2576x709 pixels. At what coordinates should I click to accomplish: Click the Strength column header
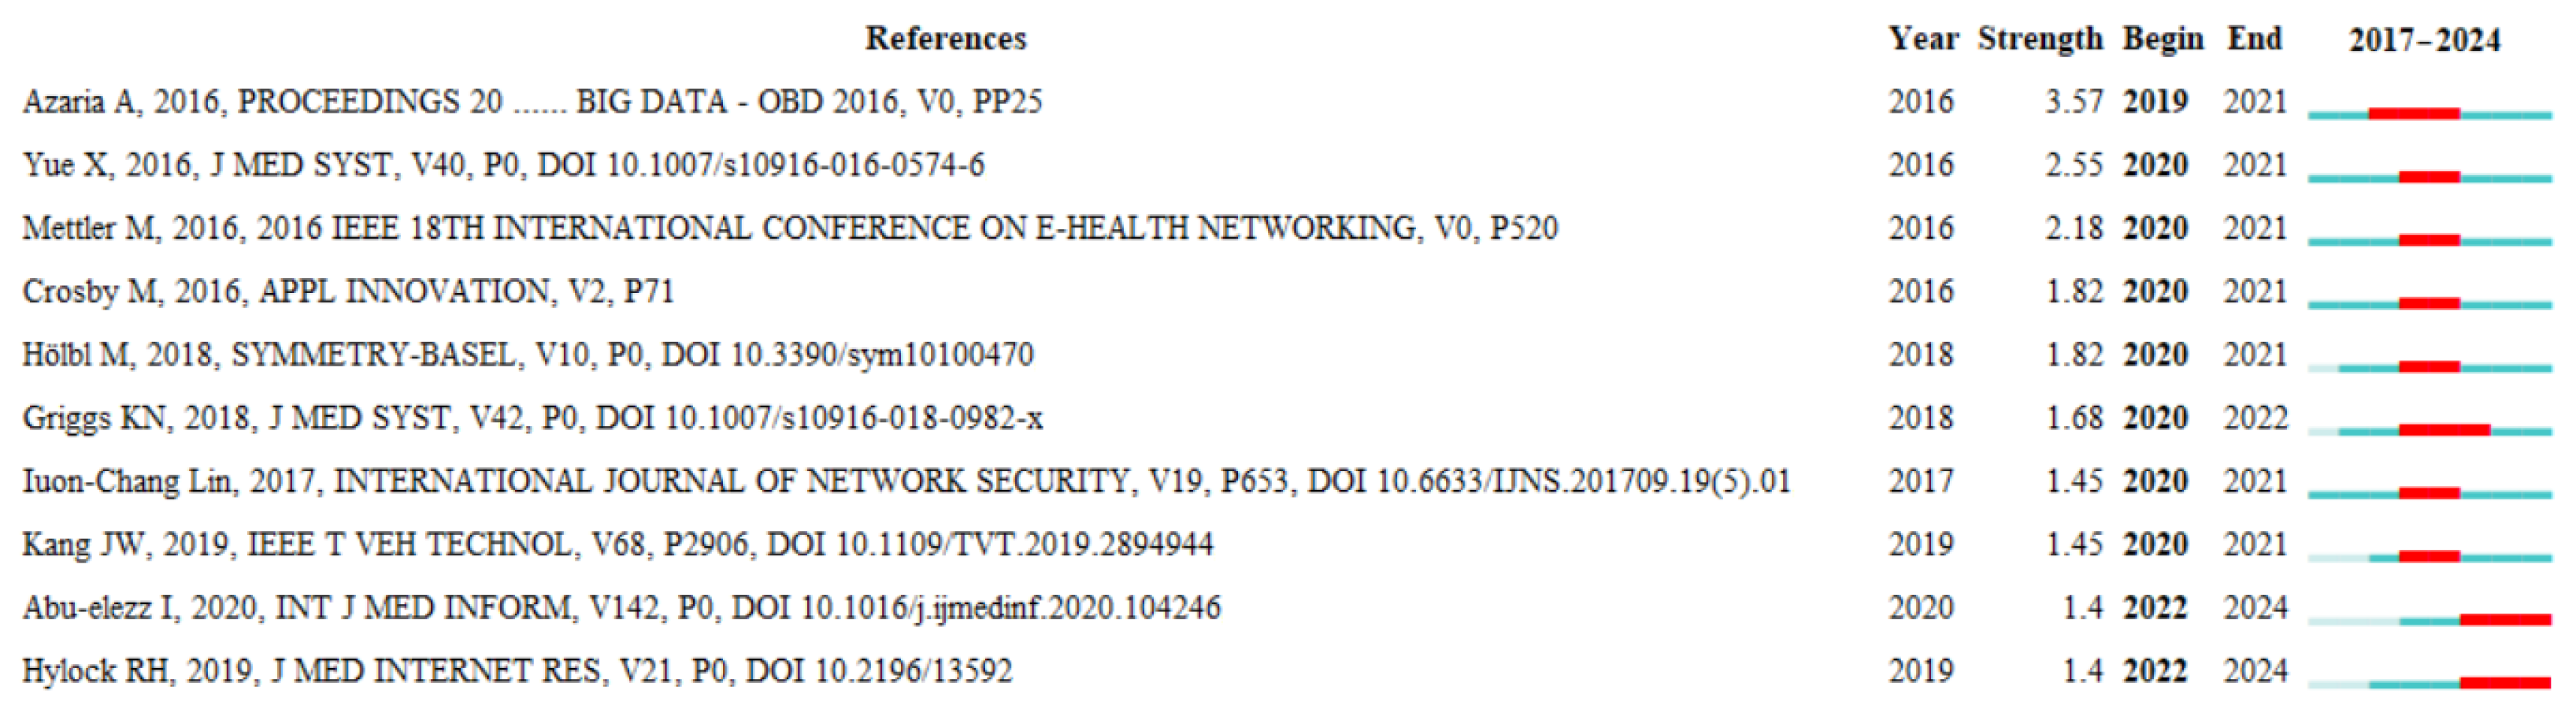pos(2040,38)
